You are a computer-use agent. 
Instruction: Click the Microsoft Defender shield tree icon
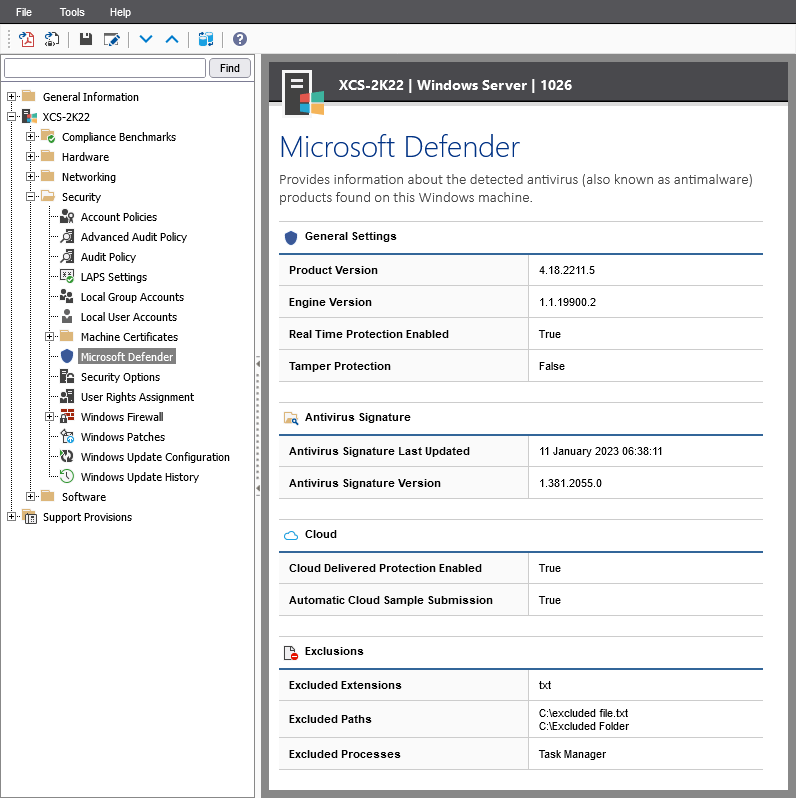point(67,356)
